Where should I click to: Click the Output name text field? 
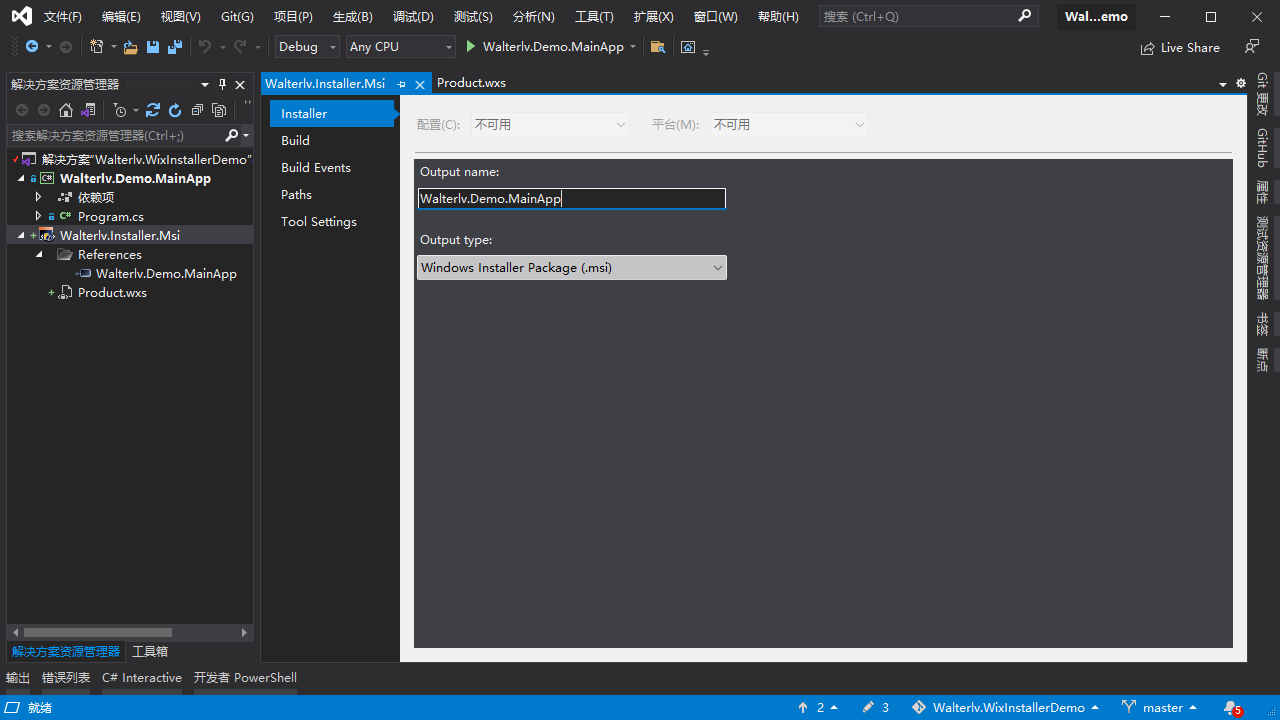(x=571, y=199)
